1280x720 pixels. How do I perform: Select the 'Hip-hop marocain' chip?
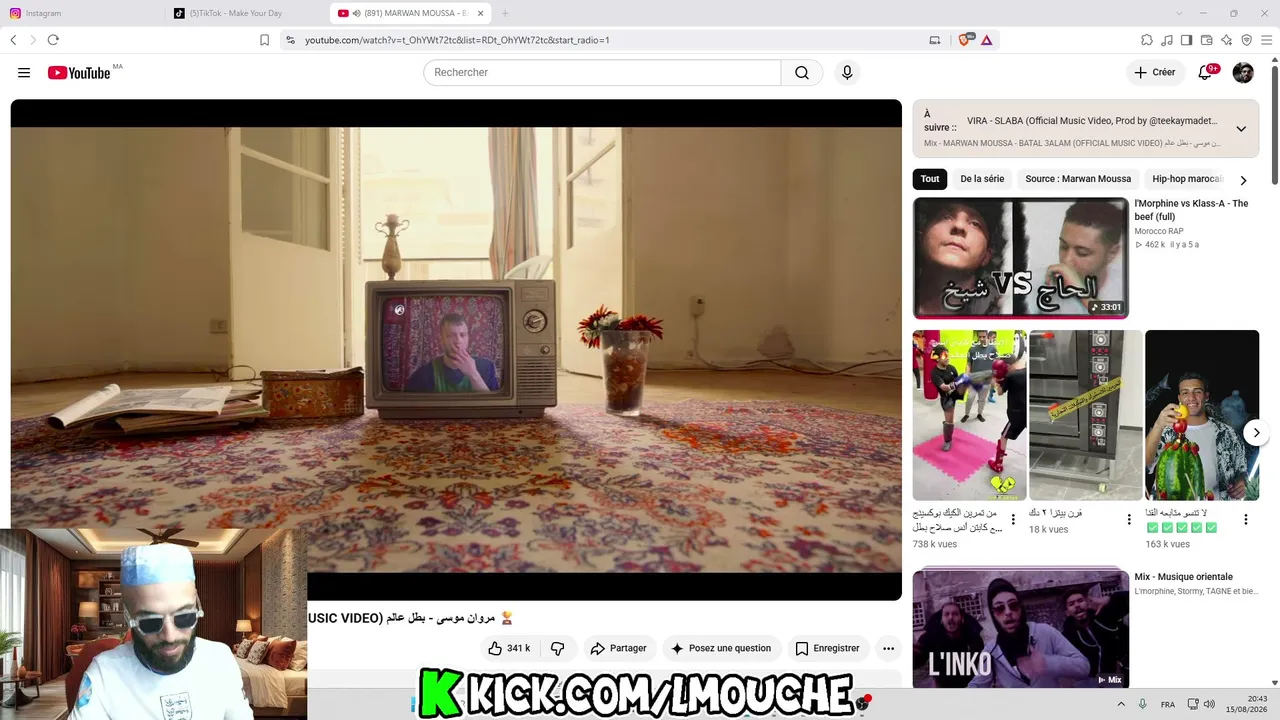(1187, 179)
